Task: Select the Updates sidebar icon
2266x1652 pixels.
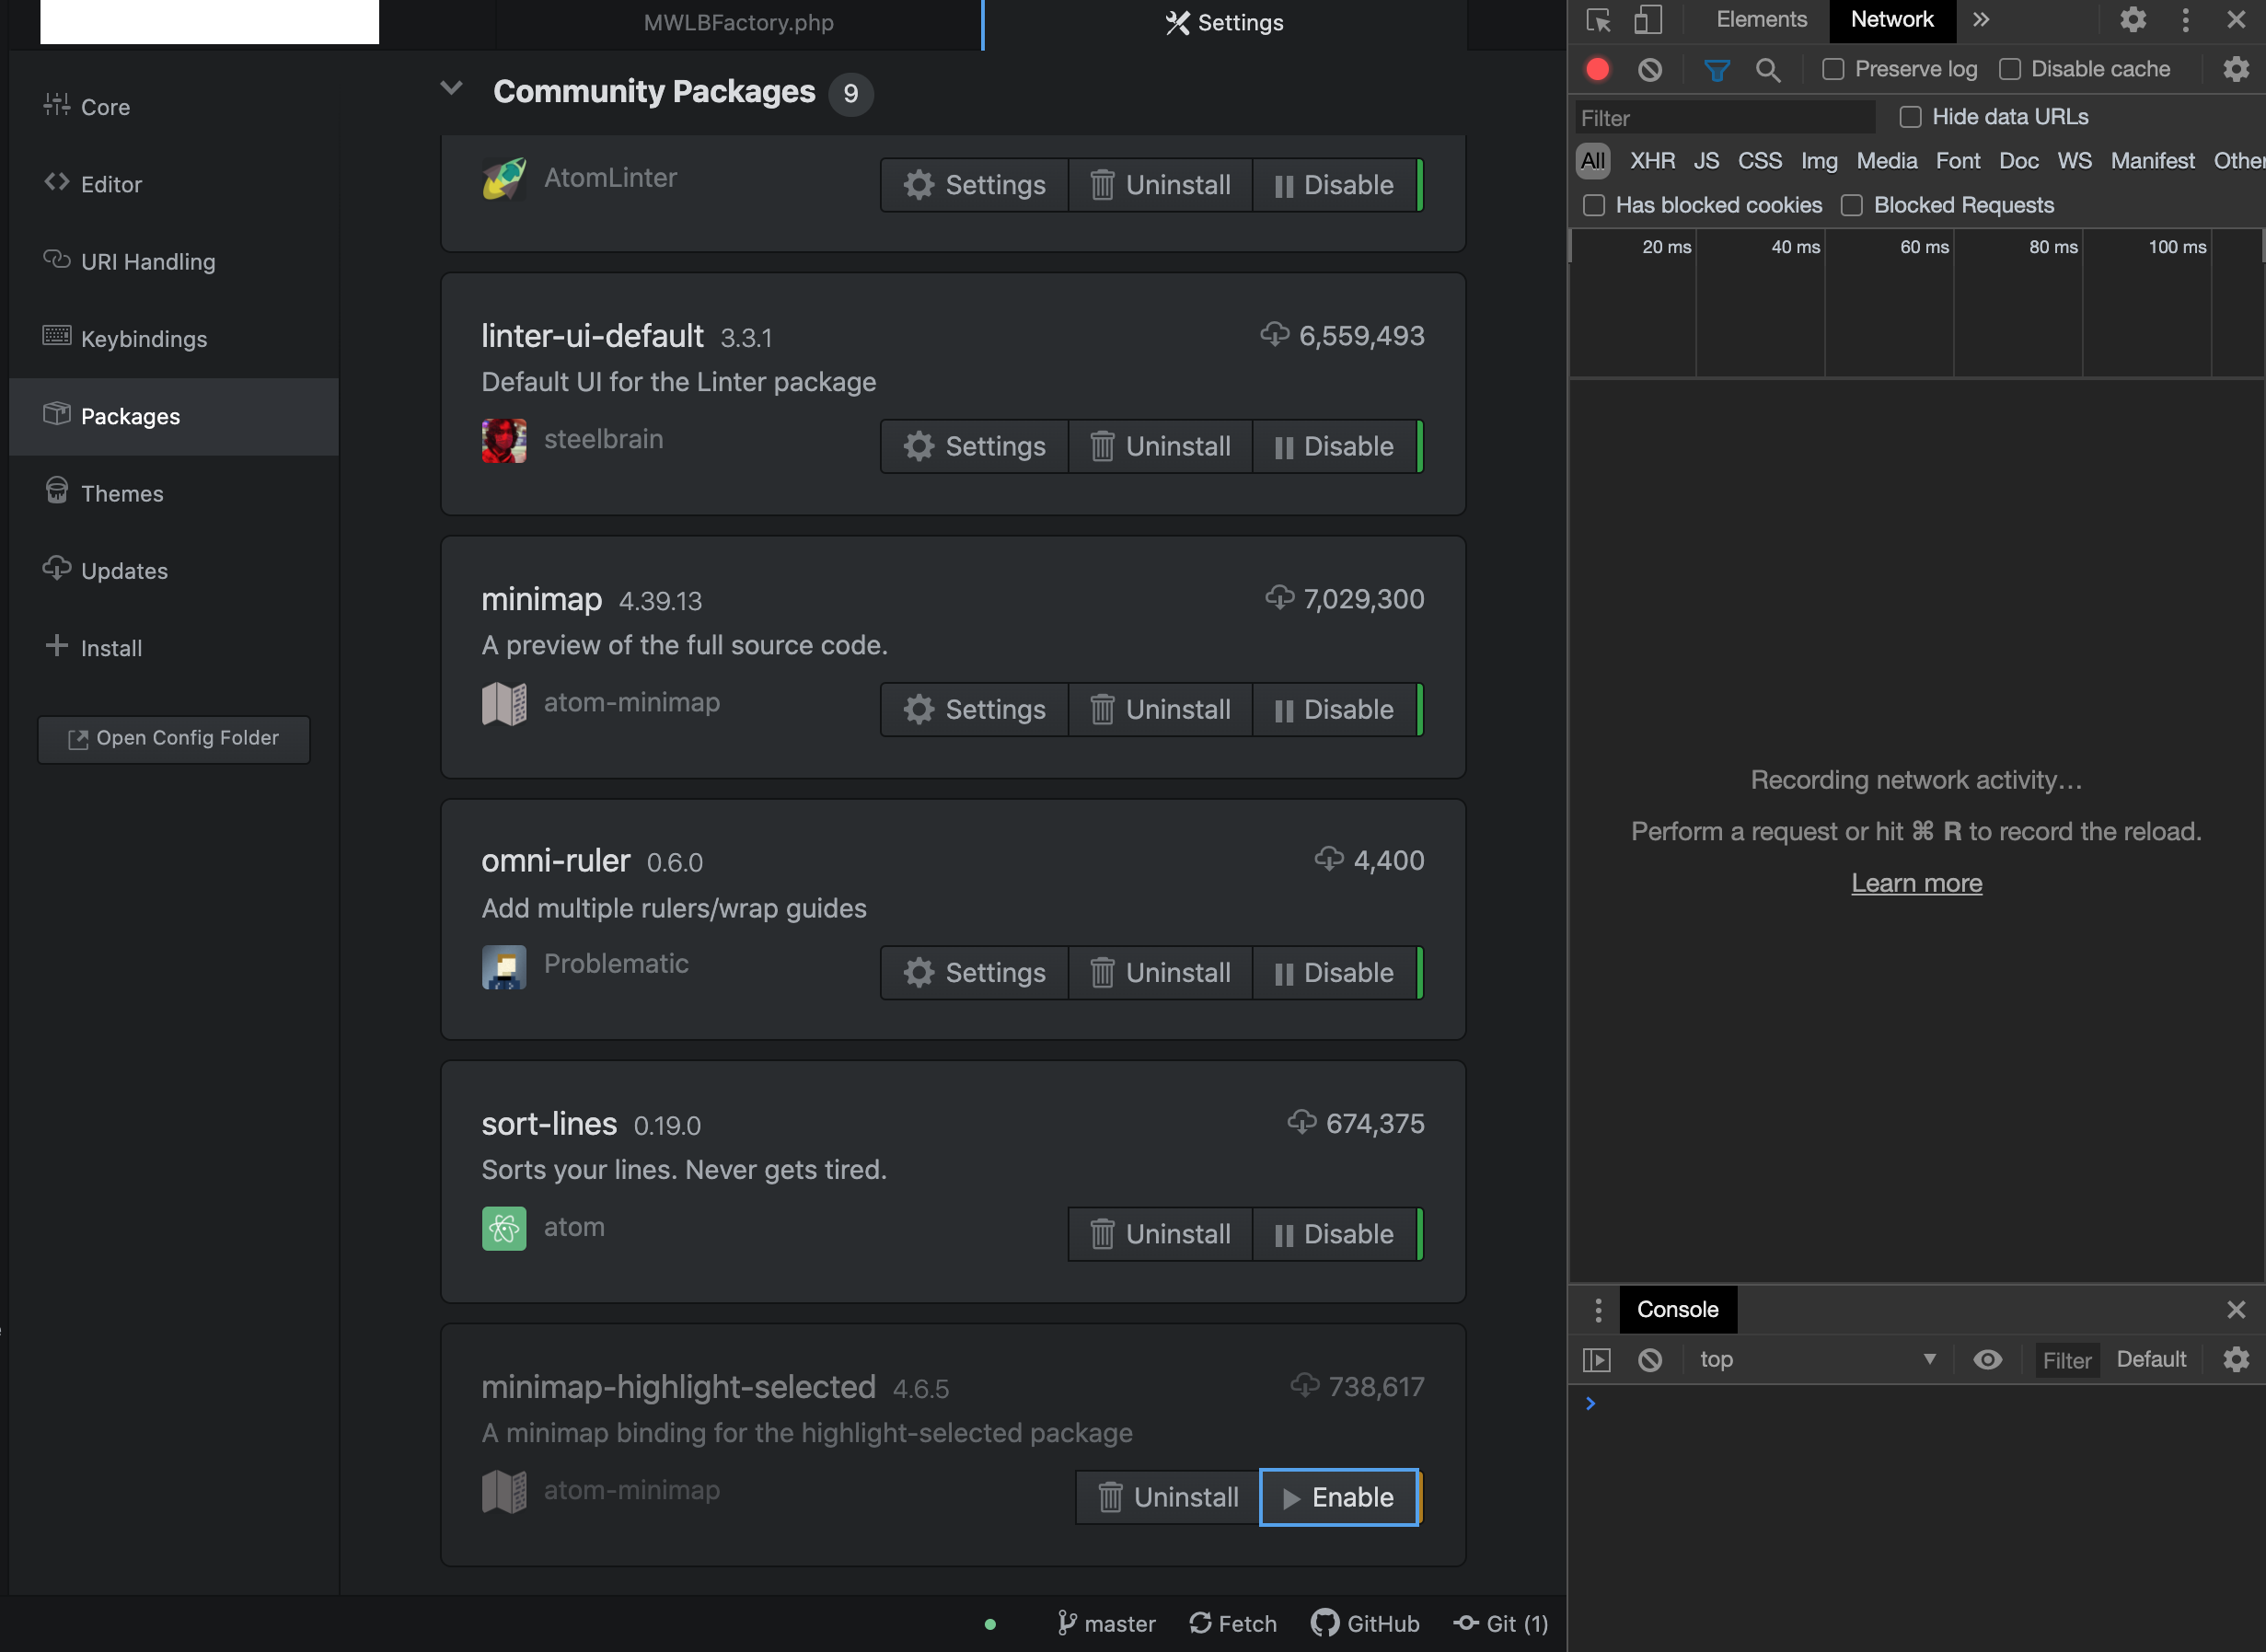Action: tap(57, 570)
